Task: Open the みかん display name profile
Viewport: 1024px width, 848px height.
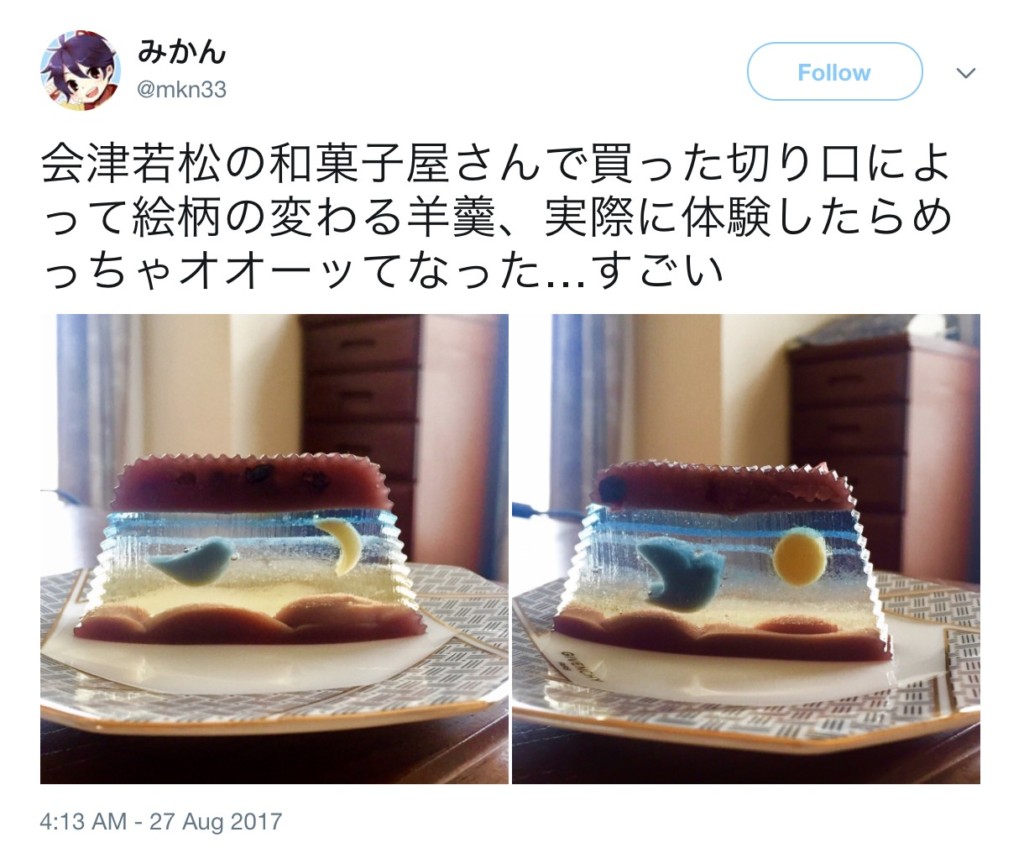Action: 181,52
